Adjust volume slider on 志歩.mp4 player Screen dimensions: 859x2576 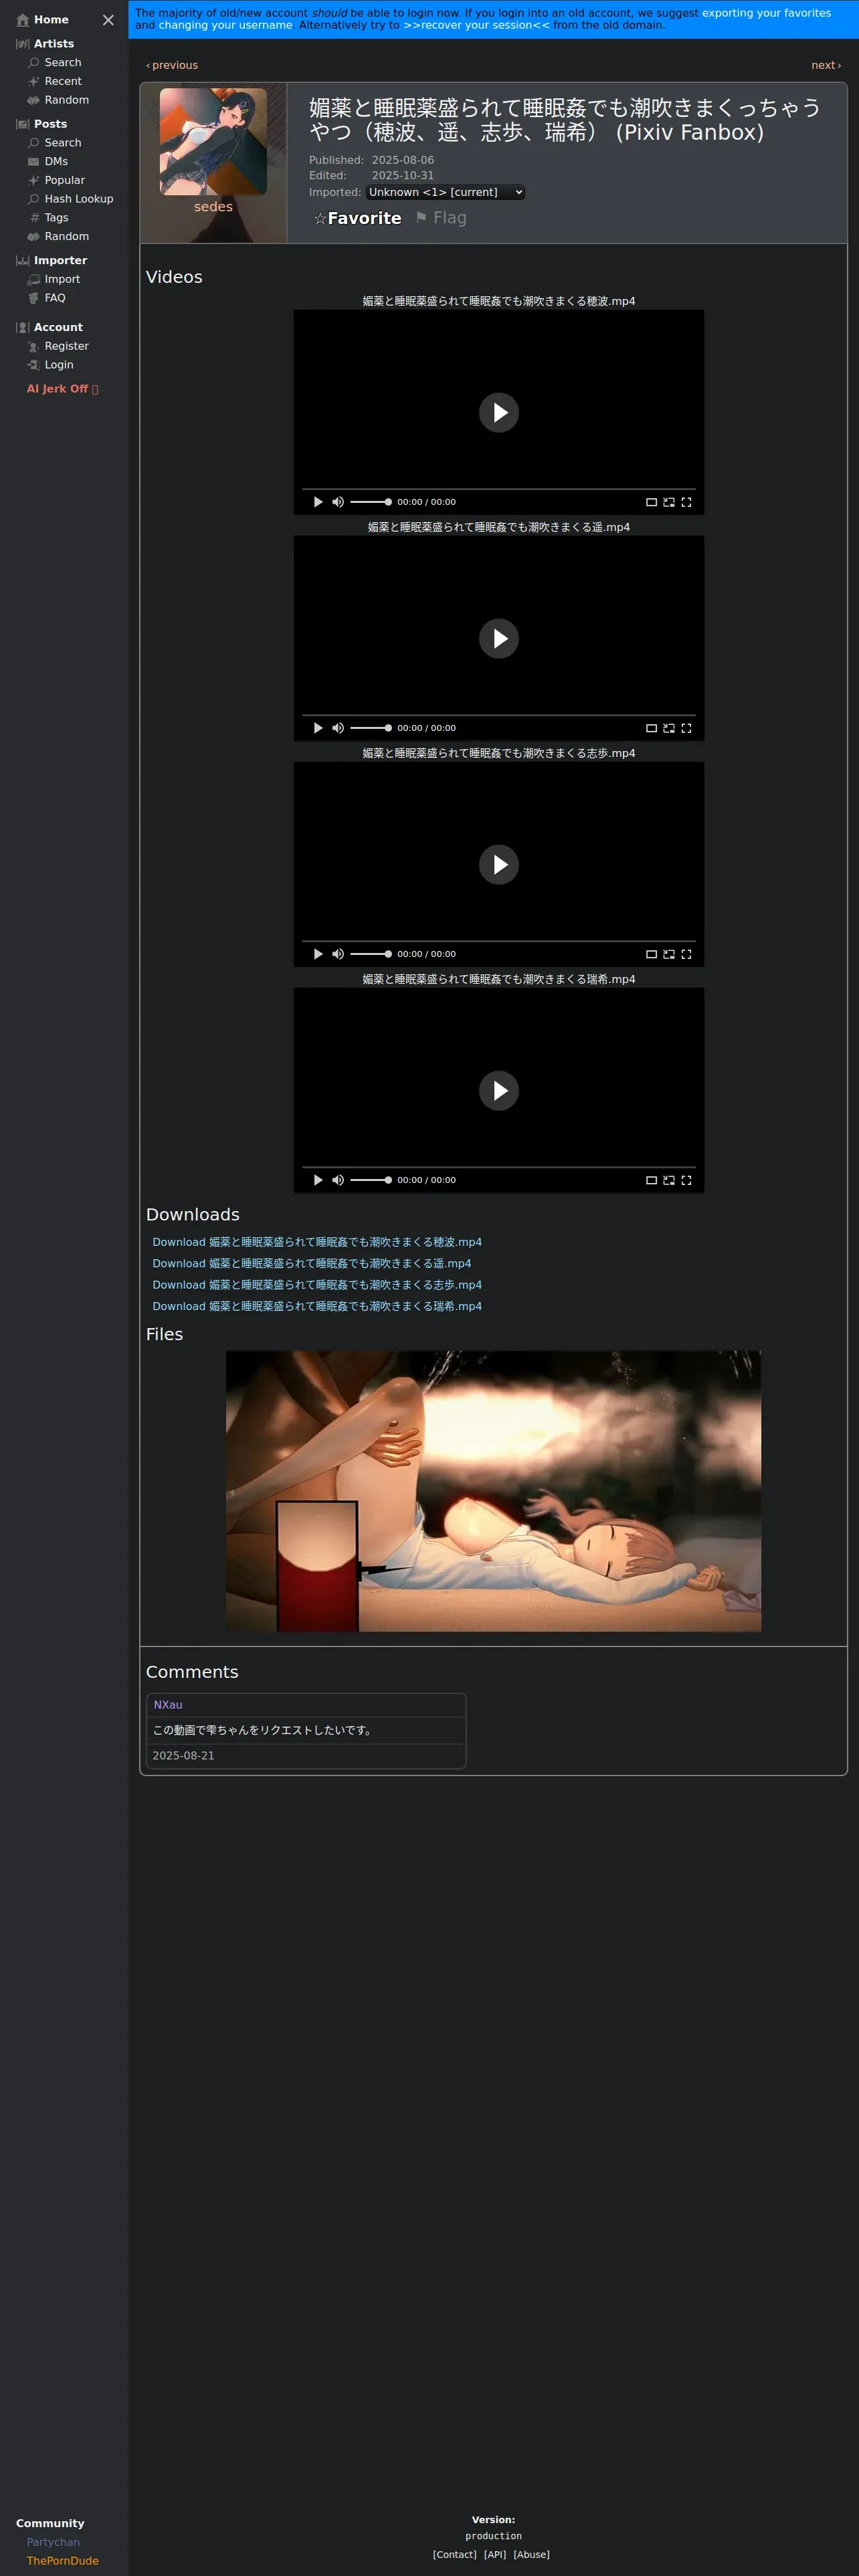click(370, 954)
